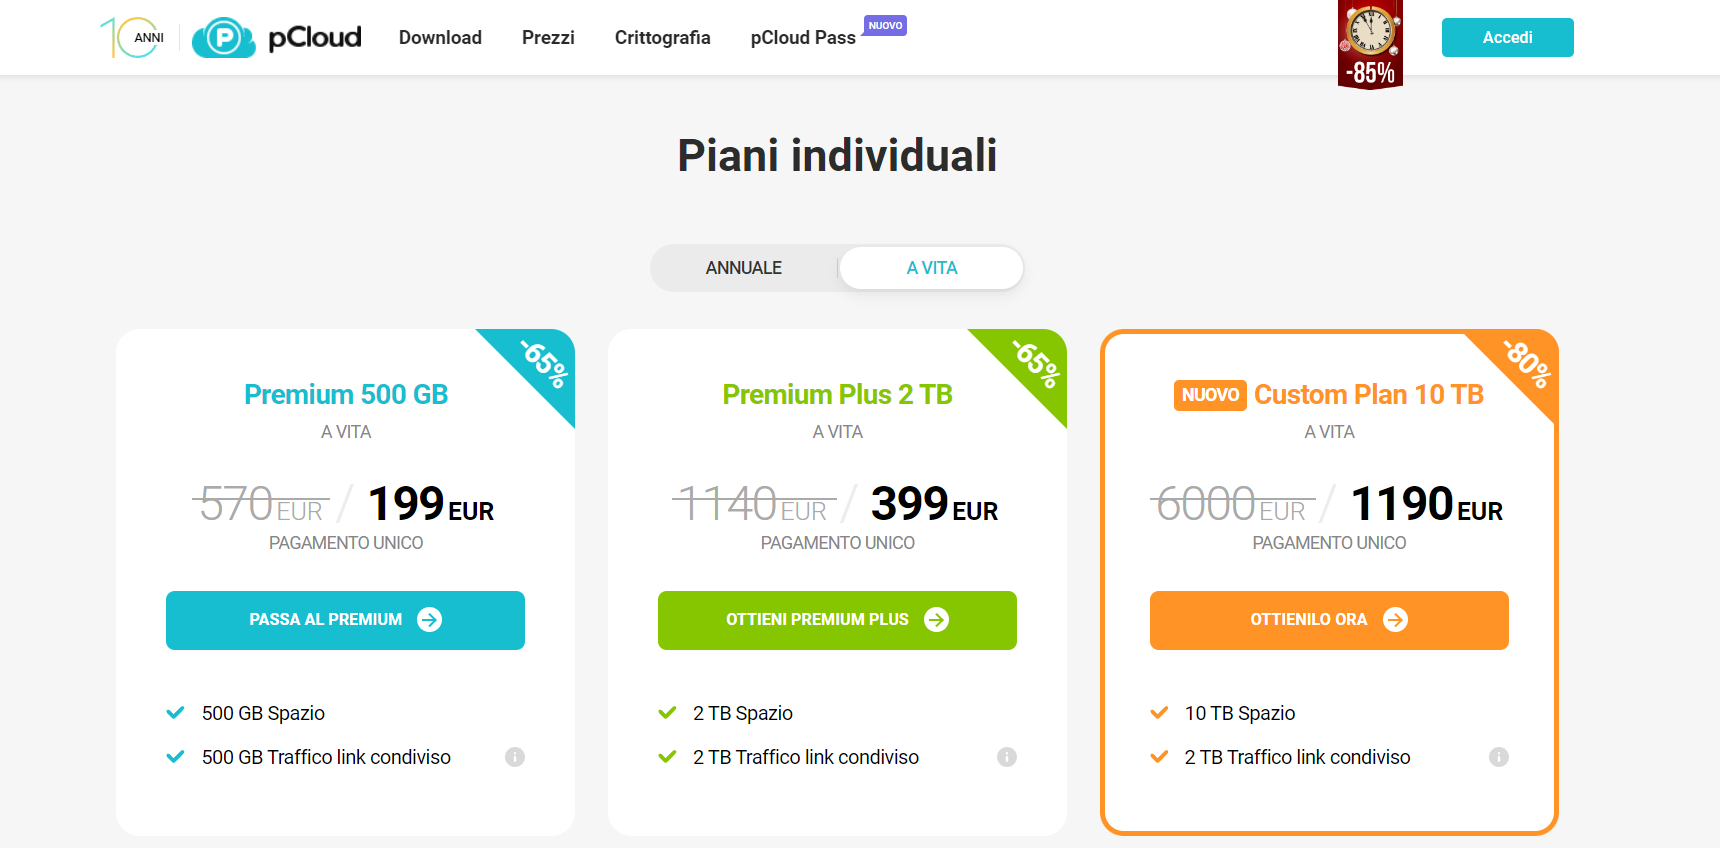Click the Custom Plan 10 TB title
Viewport: 1720px width, 848px height.
[1368, 395]
